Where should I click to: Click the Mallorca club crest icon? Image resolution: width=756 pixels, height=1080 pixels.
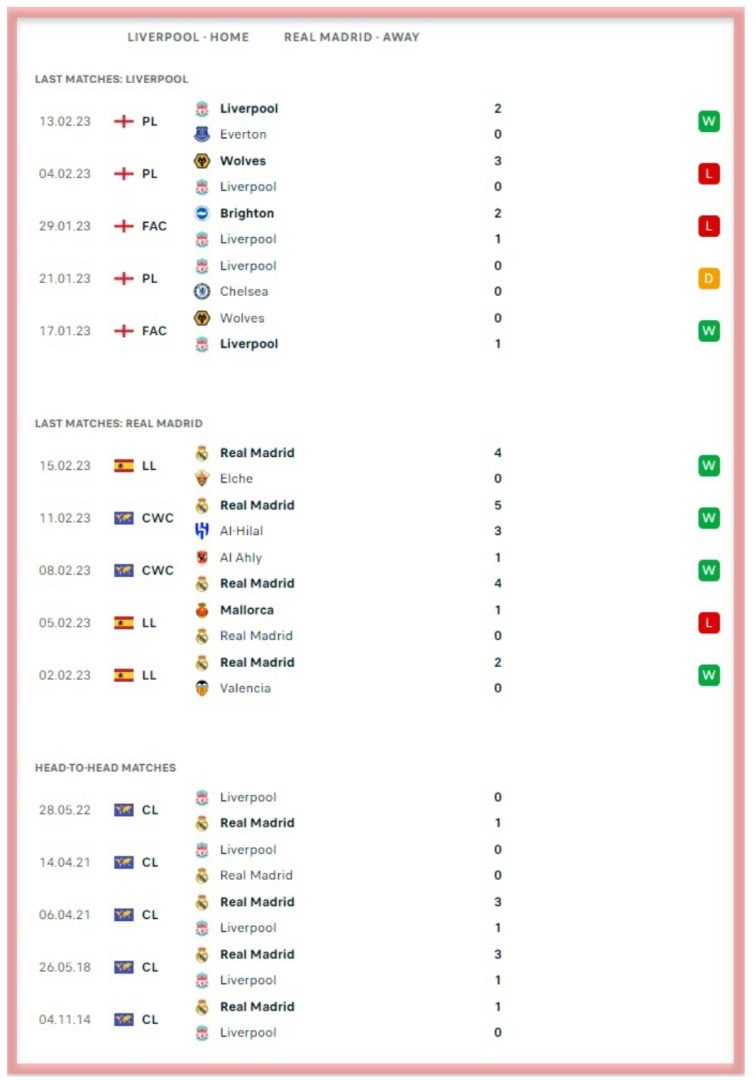click(x=202, y=610)
